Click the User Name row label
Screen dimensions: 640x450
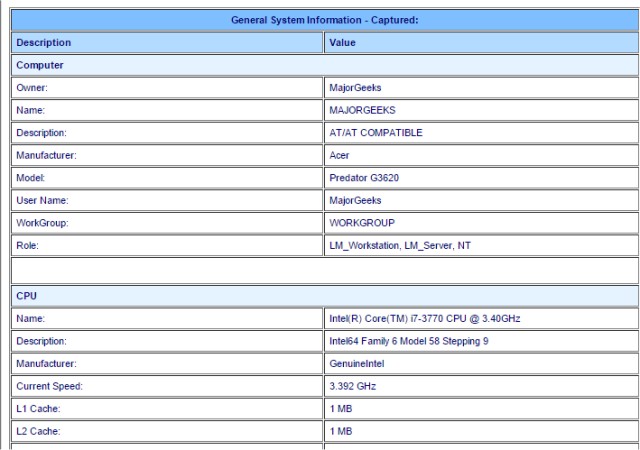[x=167, y=200]
